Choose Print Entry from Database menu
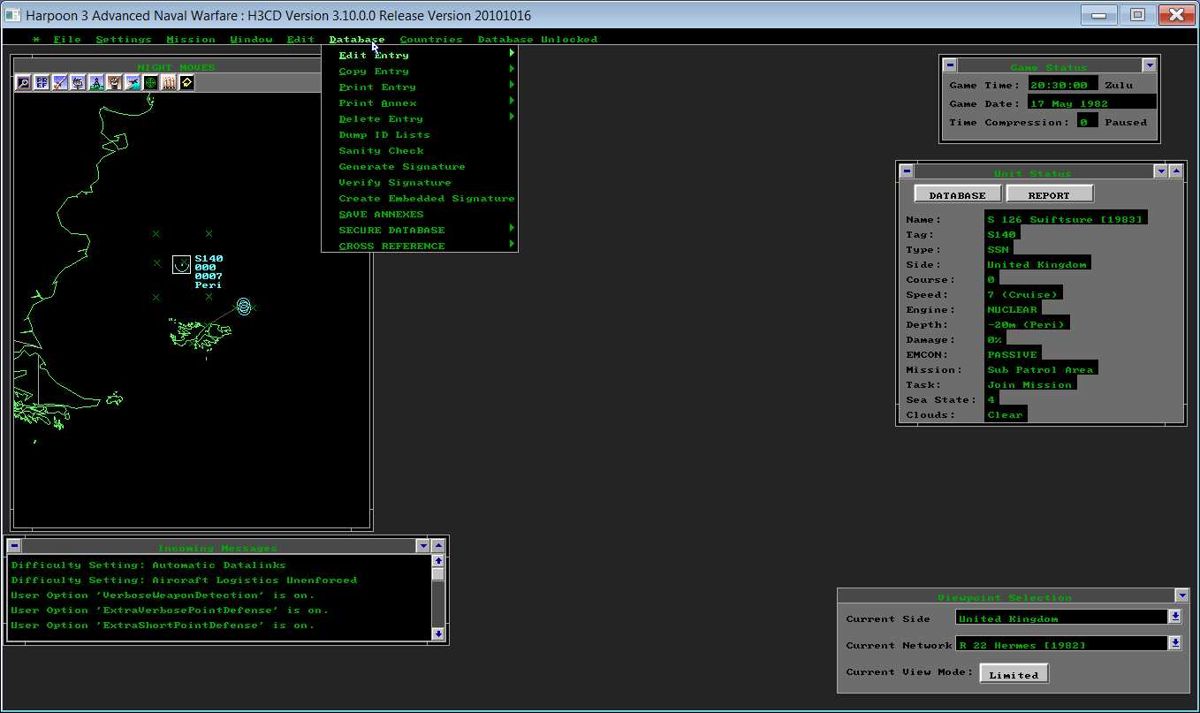 pos(377,87)
